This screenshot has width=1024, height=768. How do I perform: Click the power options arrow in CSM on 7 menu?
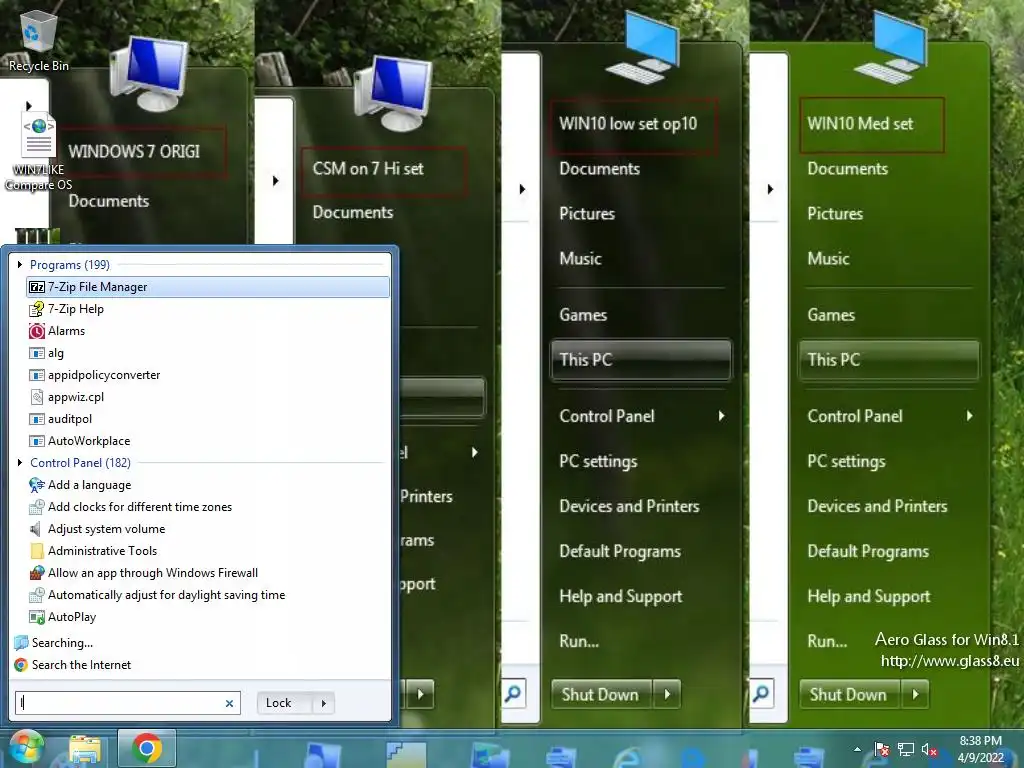421,694
